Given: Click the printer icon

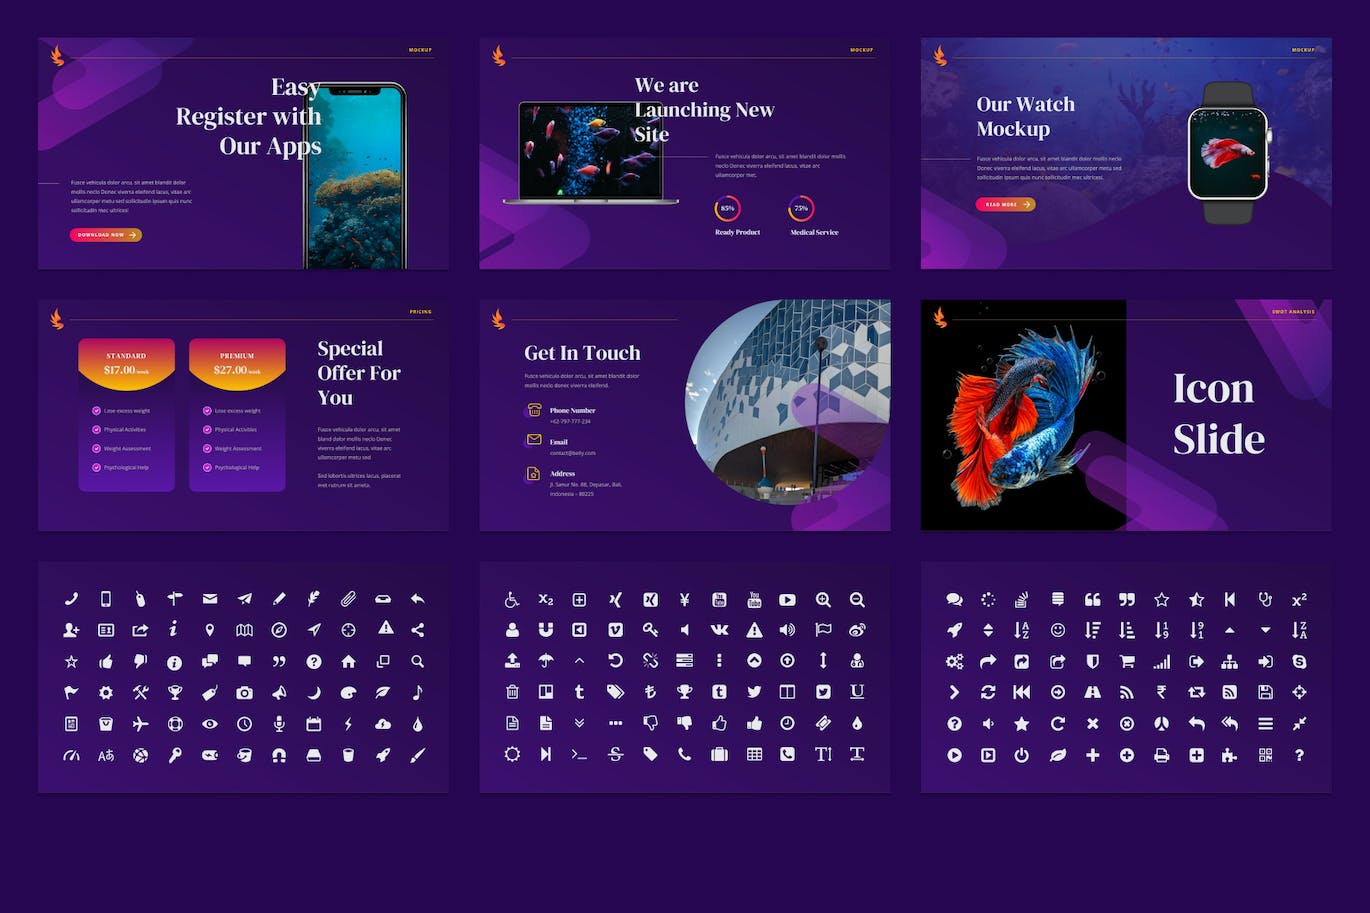Looking at the screenshot, I should [x=1161, y=755].
